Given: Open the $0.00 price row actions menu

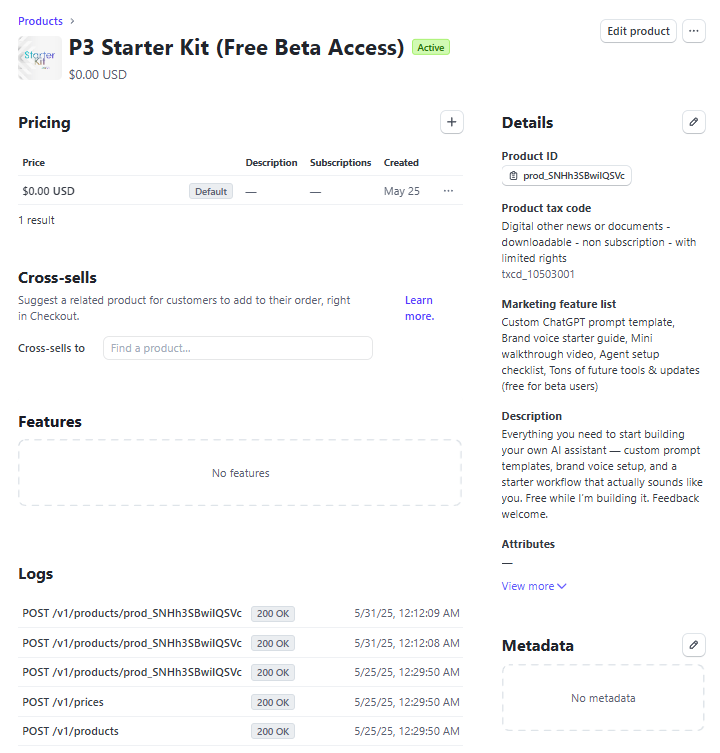Looking at the screenshot, I should coord(448,191).
